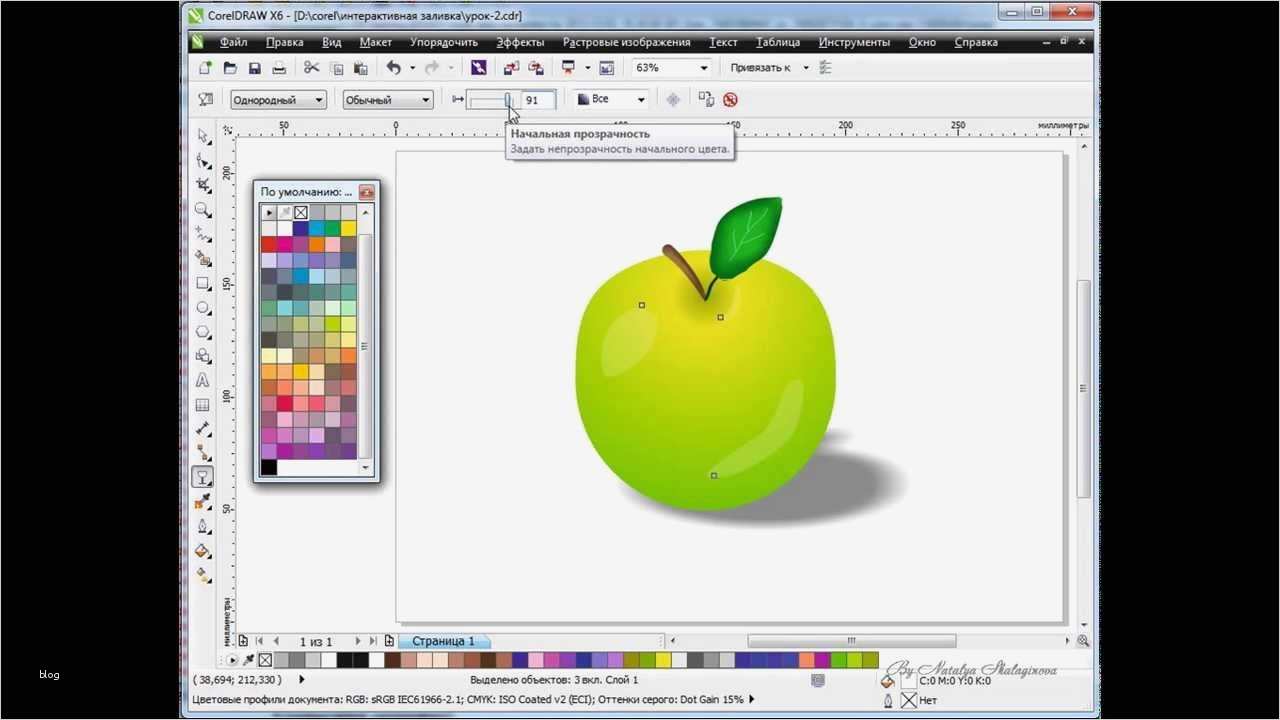
Task: Close the По умолчанию palette docker
Action: coord(366,191)
